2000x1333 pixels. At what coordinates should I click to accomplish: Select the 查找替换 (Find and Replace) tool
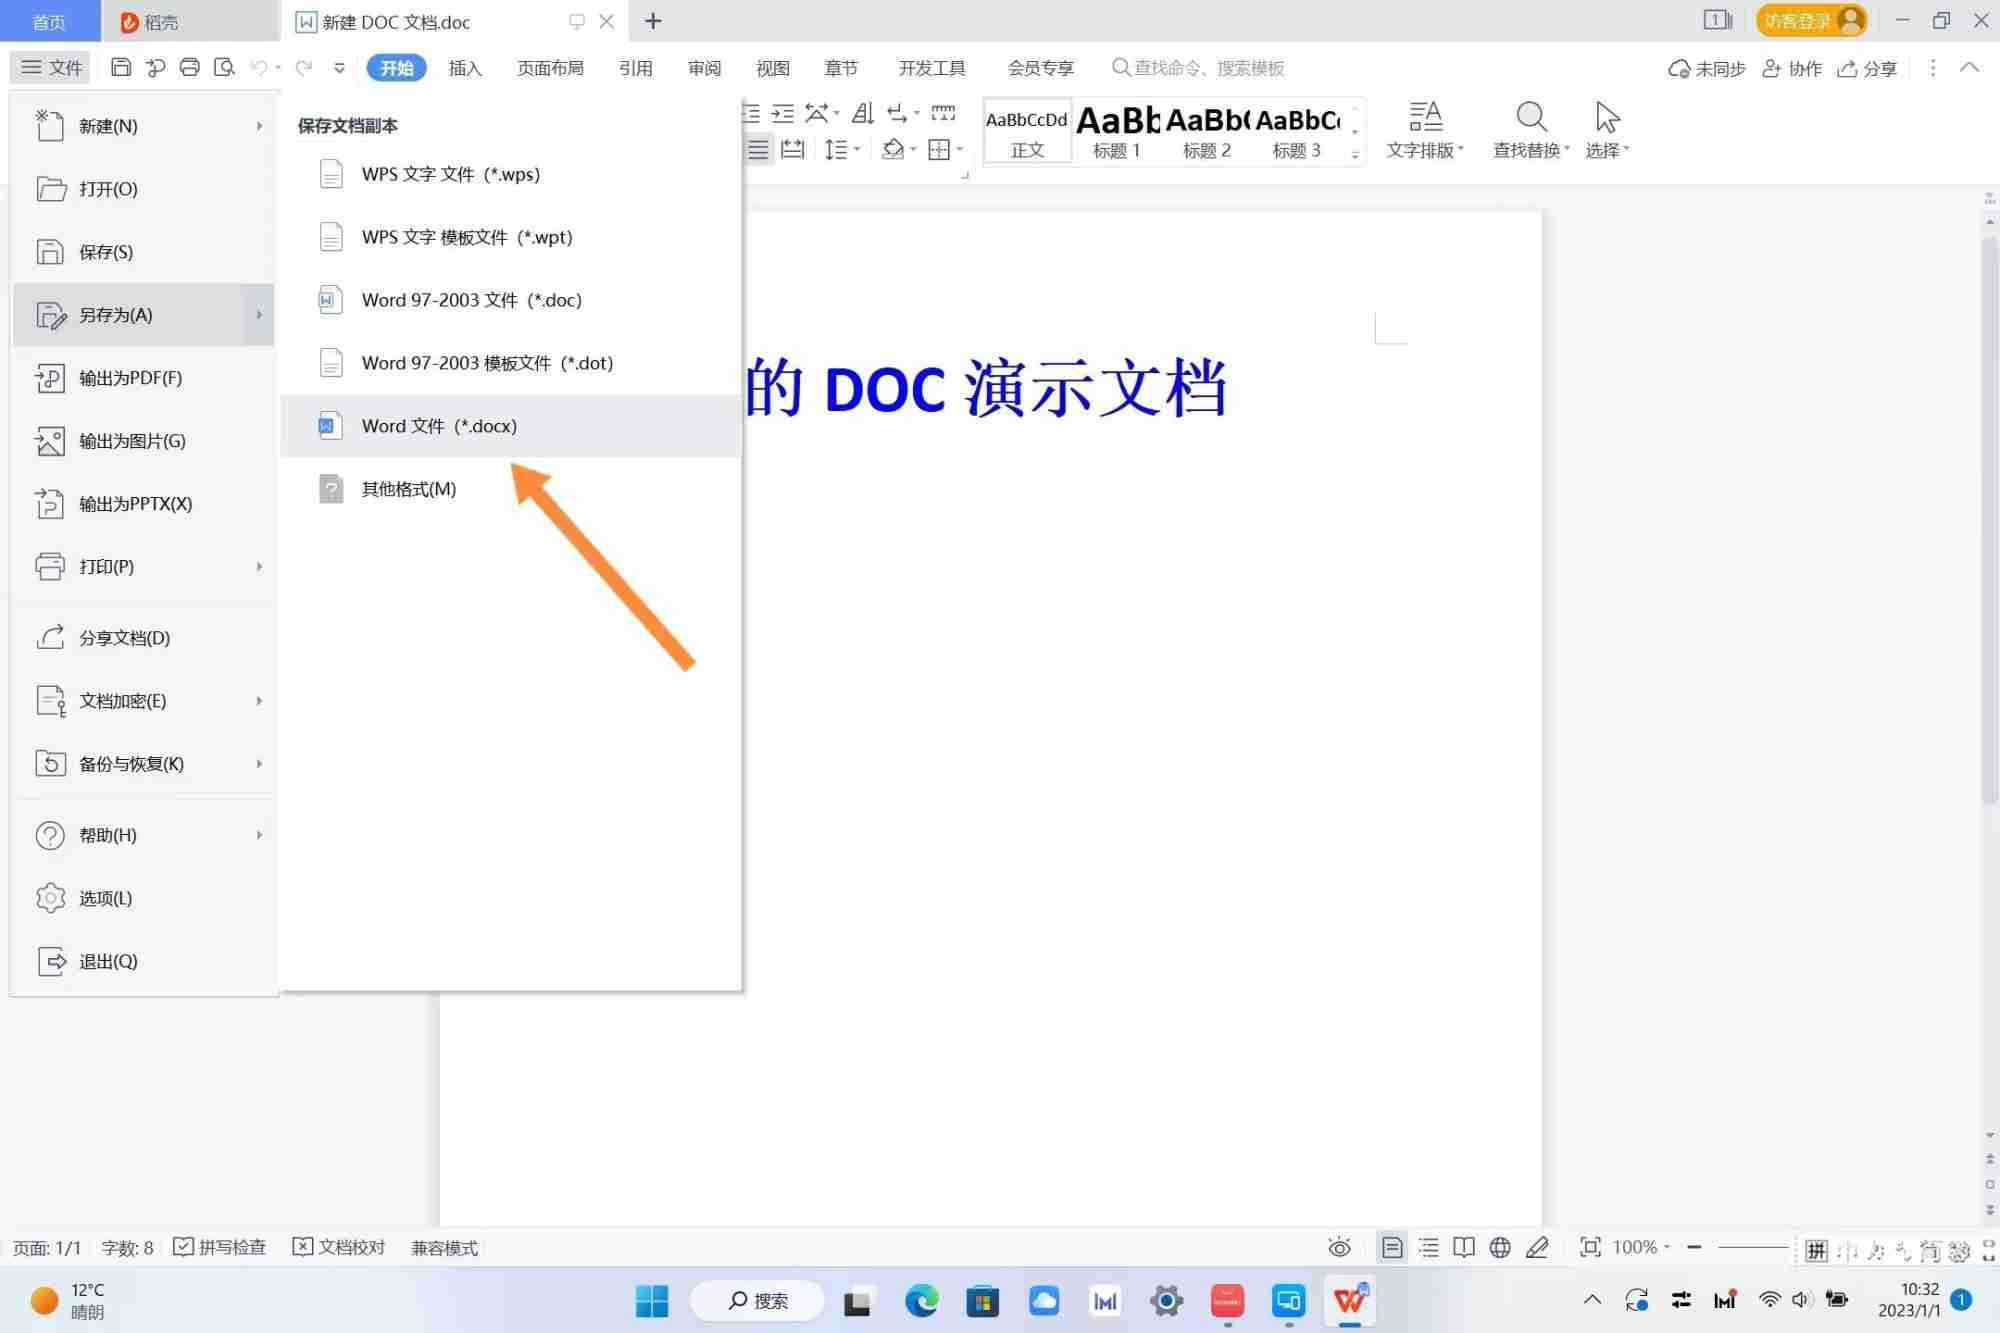[1531, 128]
